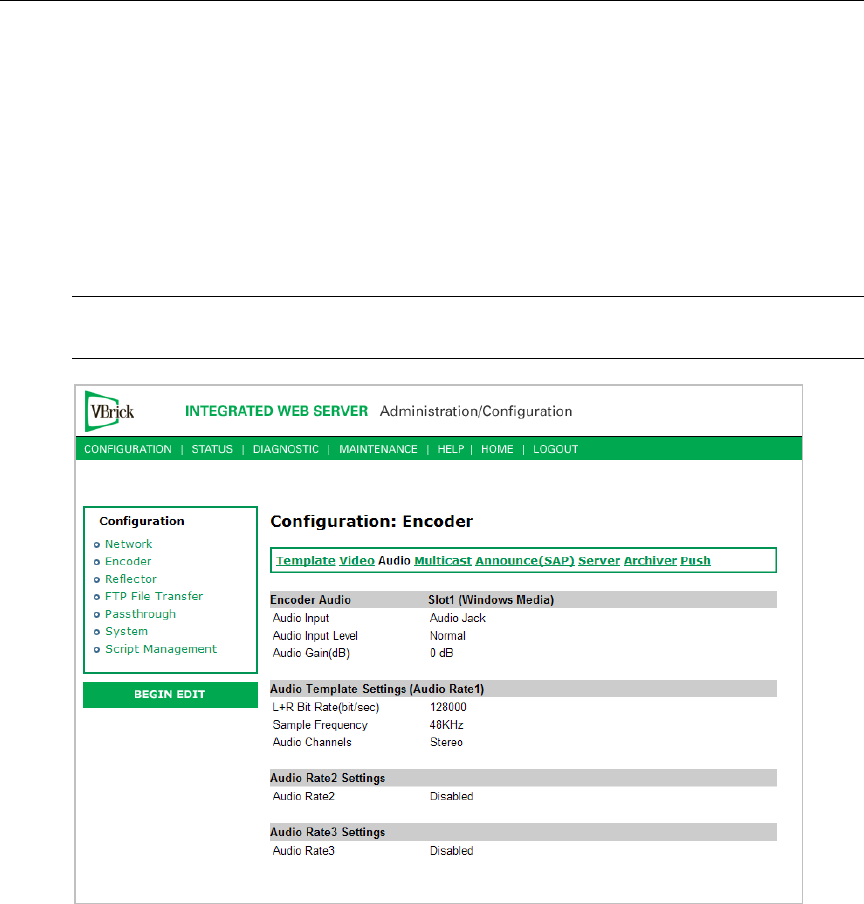Viewport: 864px width, 904px height.
Task: Click the '48KHz' sample frequency value
Action: click(447, 725)
